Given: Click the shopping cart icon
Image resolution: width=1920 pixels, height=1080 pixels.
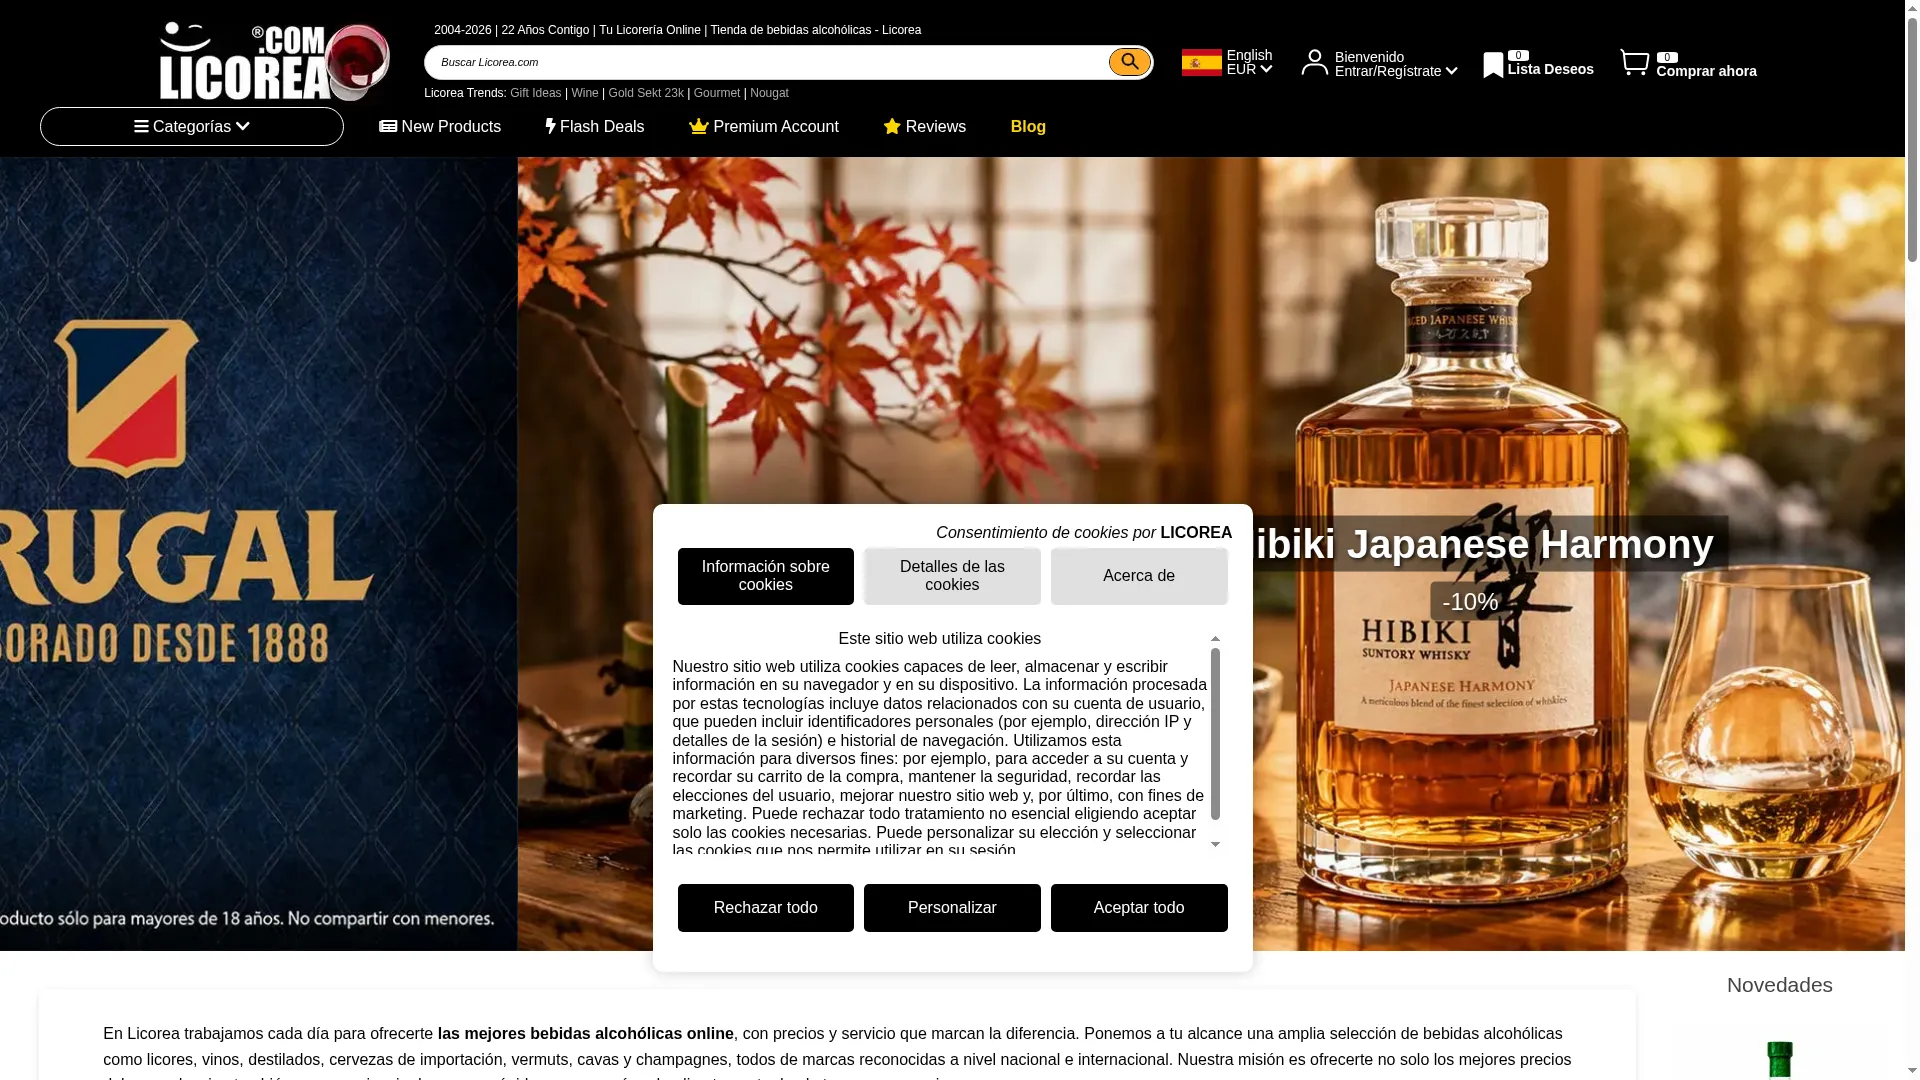Looking at the screenshot, I should pos(1634,62).
